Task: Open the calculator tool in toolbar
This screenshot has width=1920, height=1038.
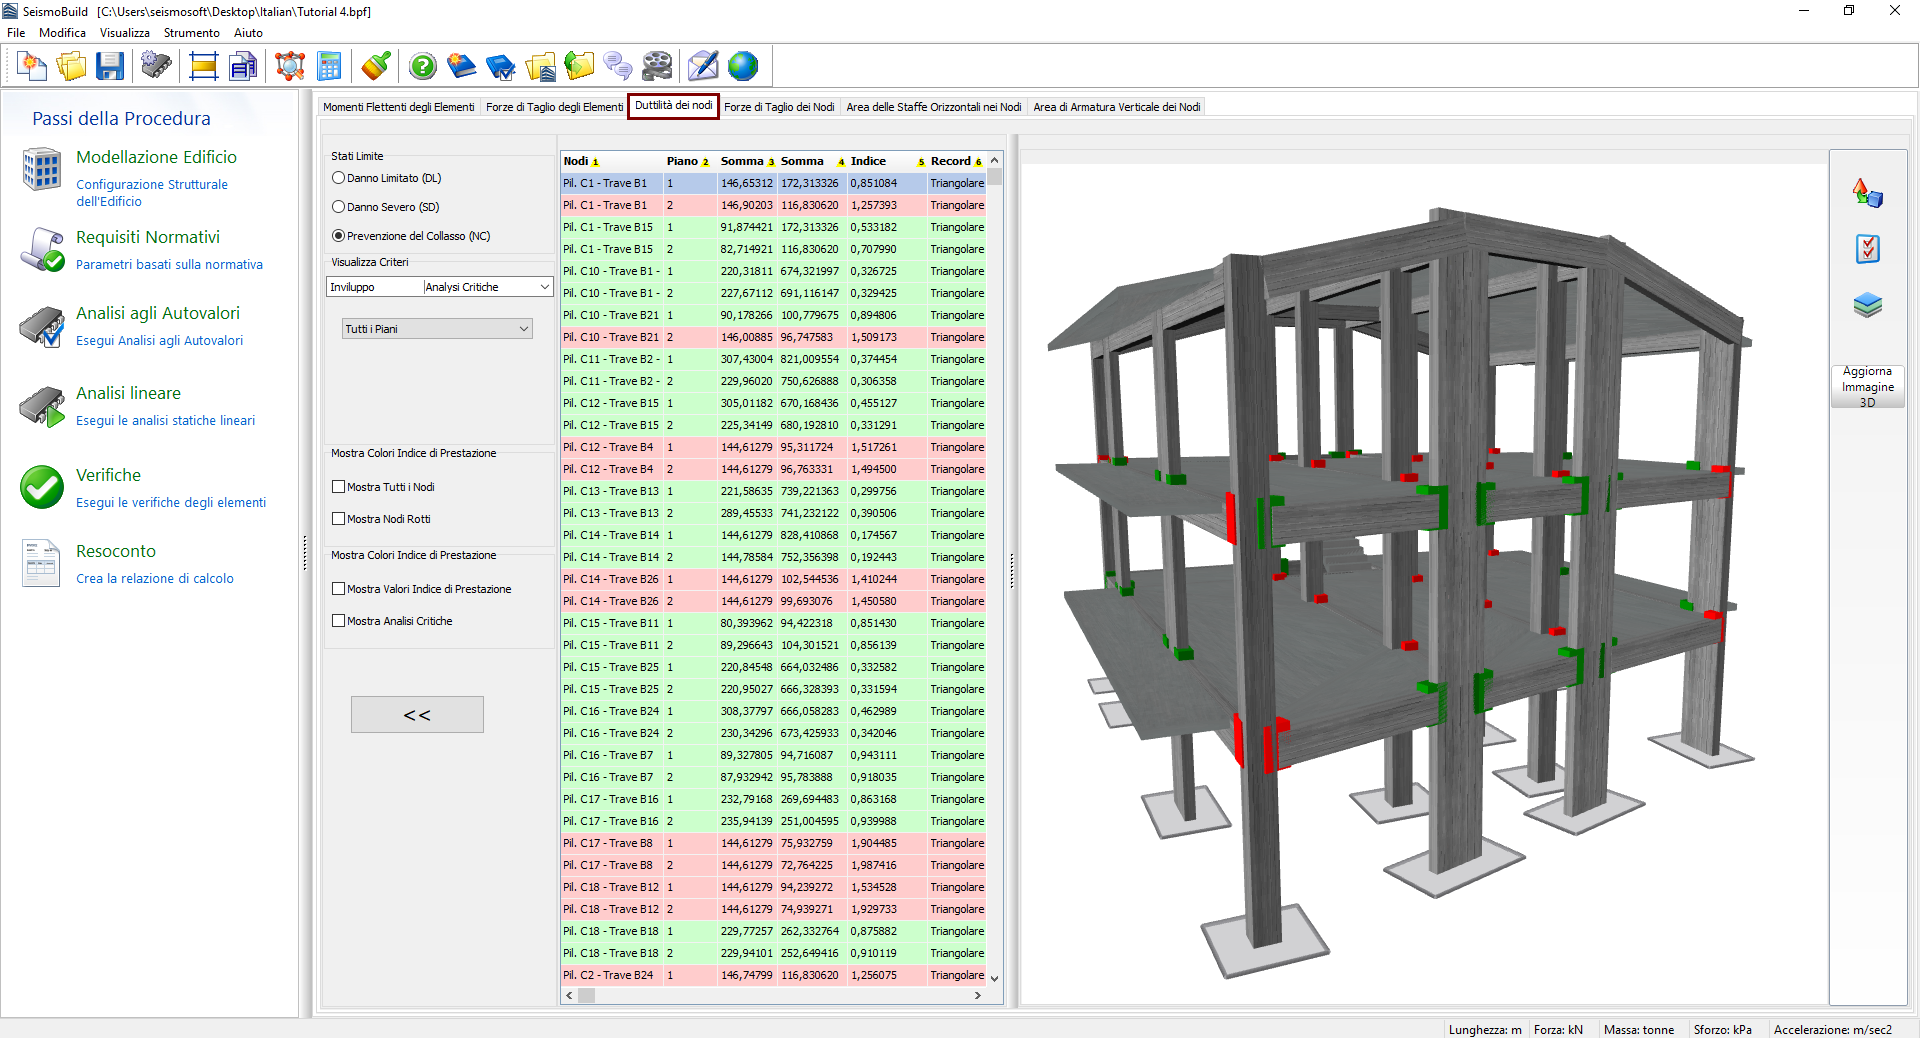Action: (x=329, y=67)
